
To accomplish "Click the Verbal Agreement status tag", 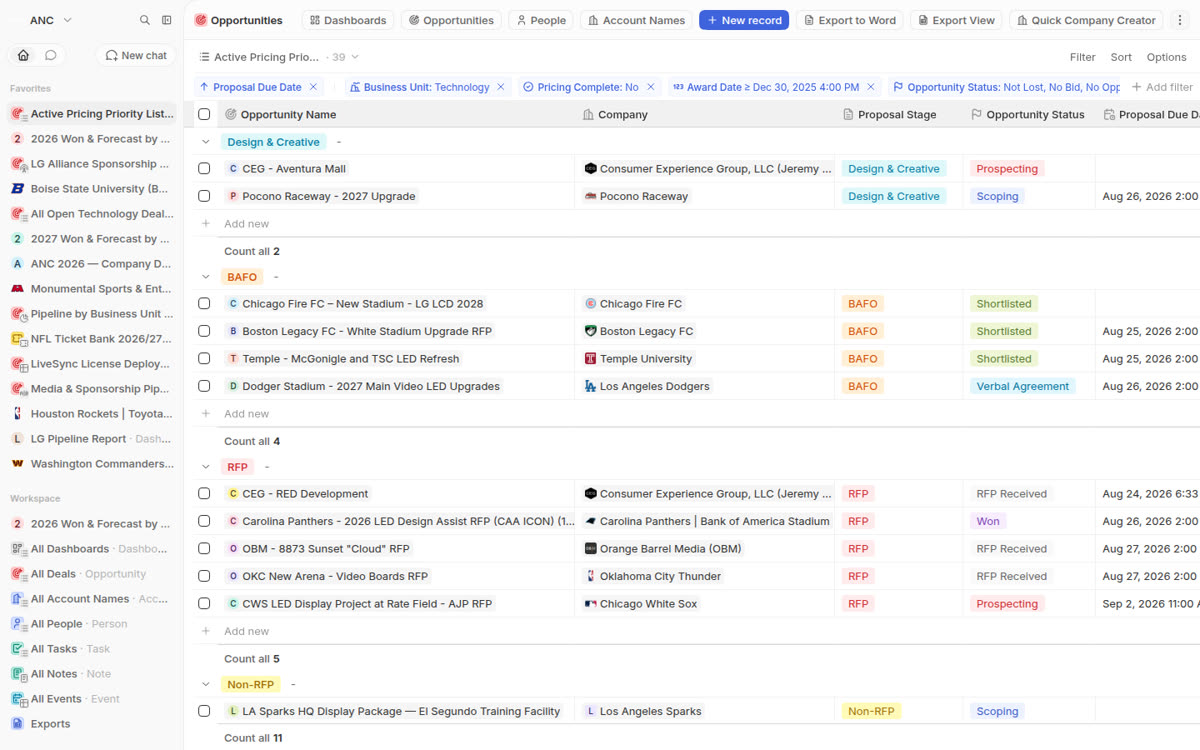I will click(1022, 386).
